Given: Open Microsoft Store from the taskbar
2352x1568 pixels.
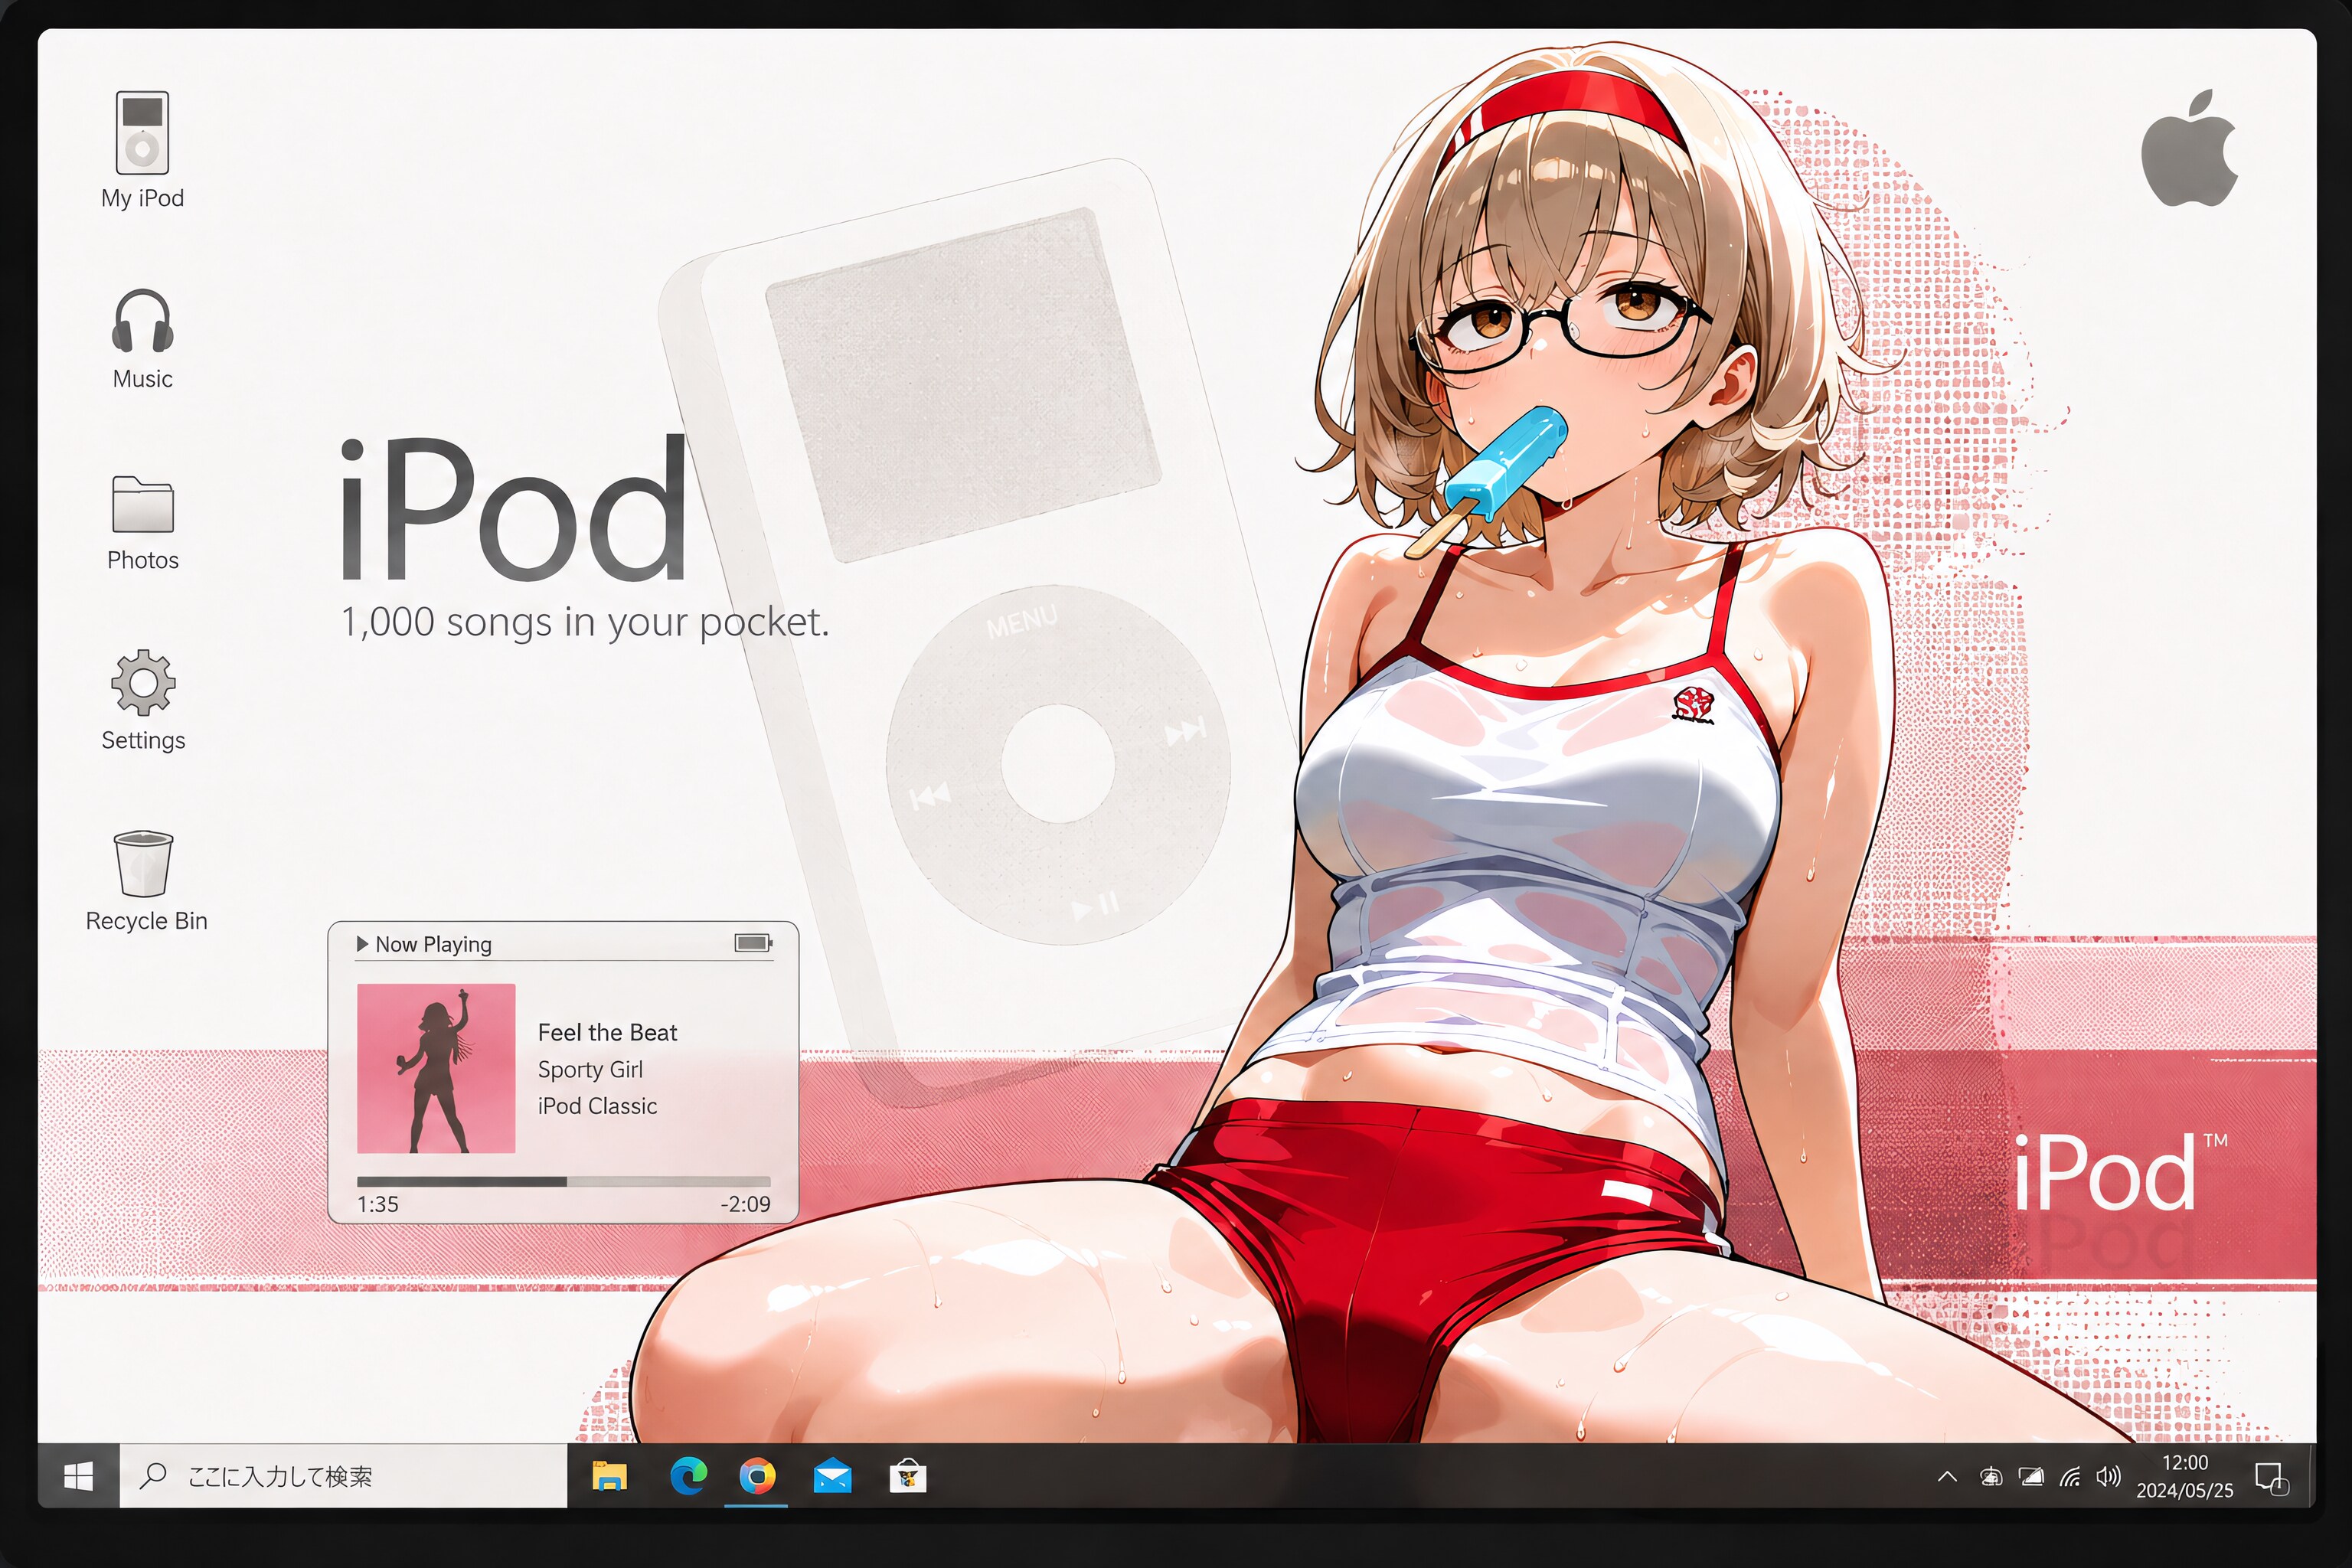Looking at the screenshot, I should coord(908,1476).
